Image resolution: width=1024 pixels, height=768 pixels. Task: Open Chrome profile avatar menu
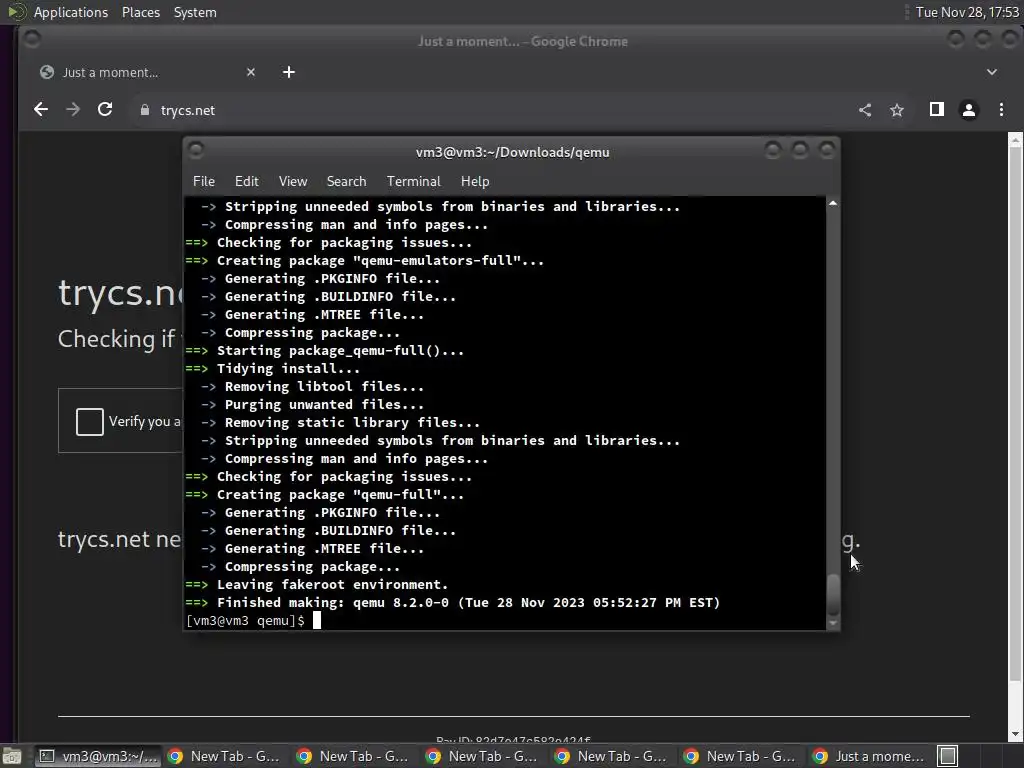pos(968,110)
